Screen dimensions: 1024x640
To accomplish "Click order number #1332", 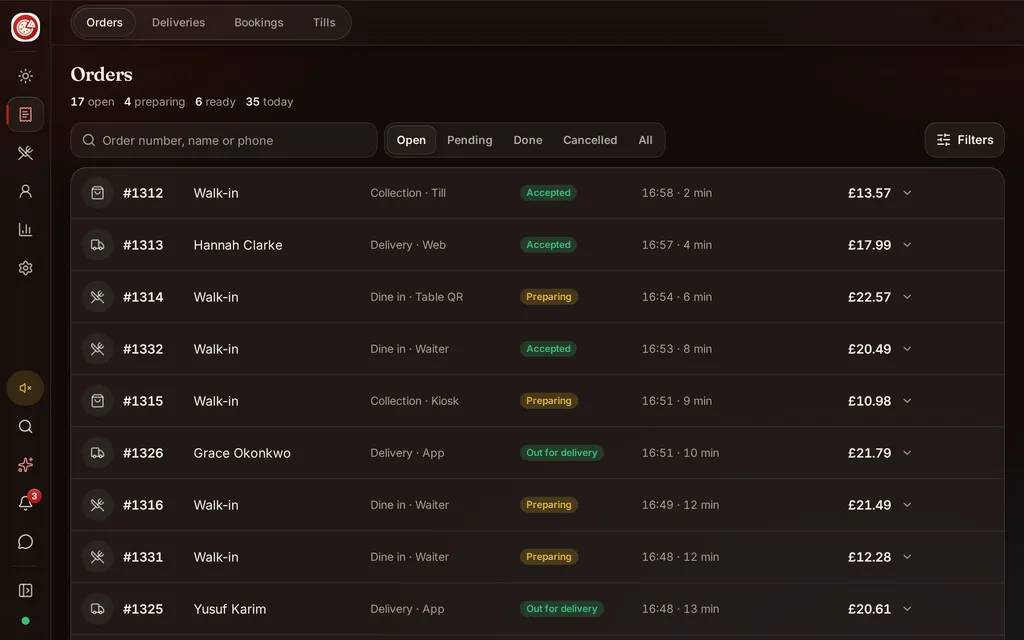I will [143, 349].
